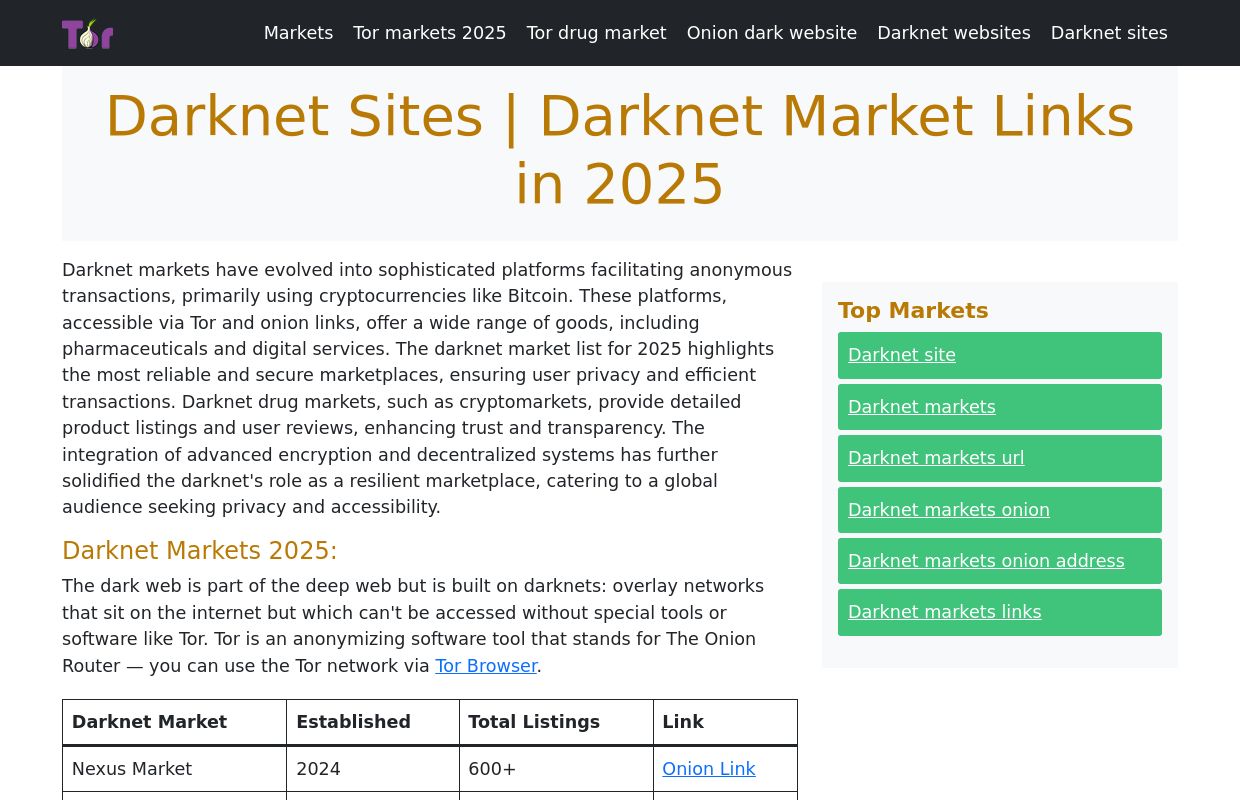Open the Darknet websites section

[953, 33]
